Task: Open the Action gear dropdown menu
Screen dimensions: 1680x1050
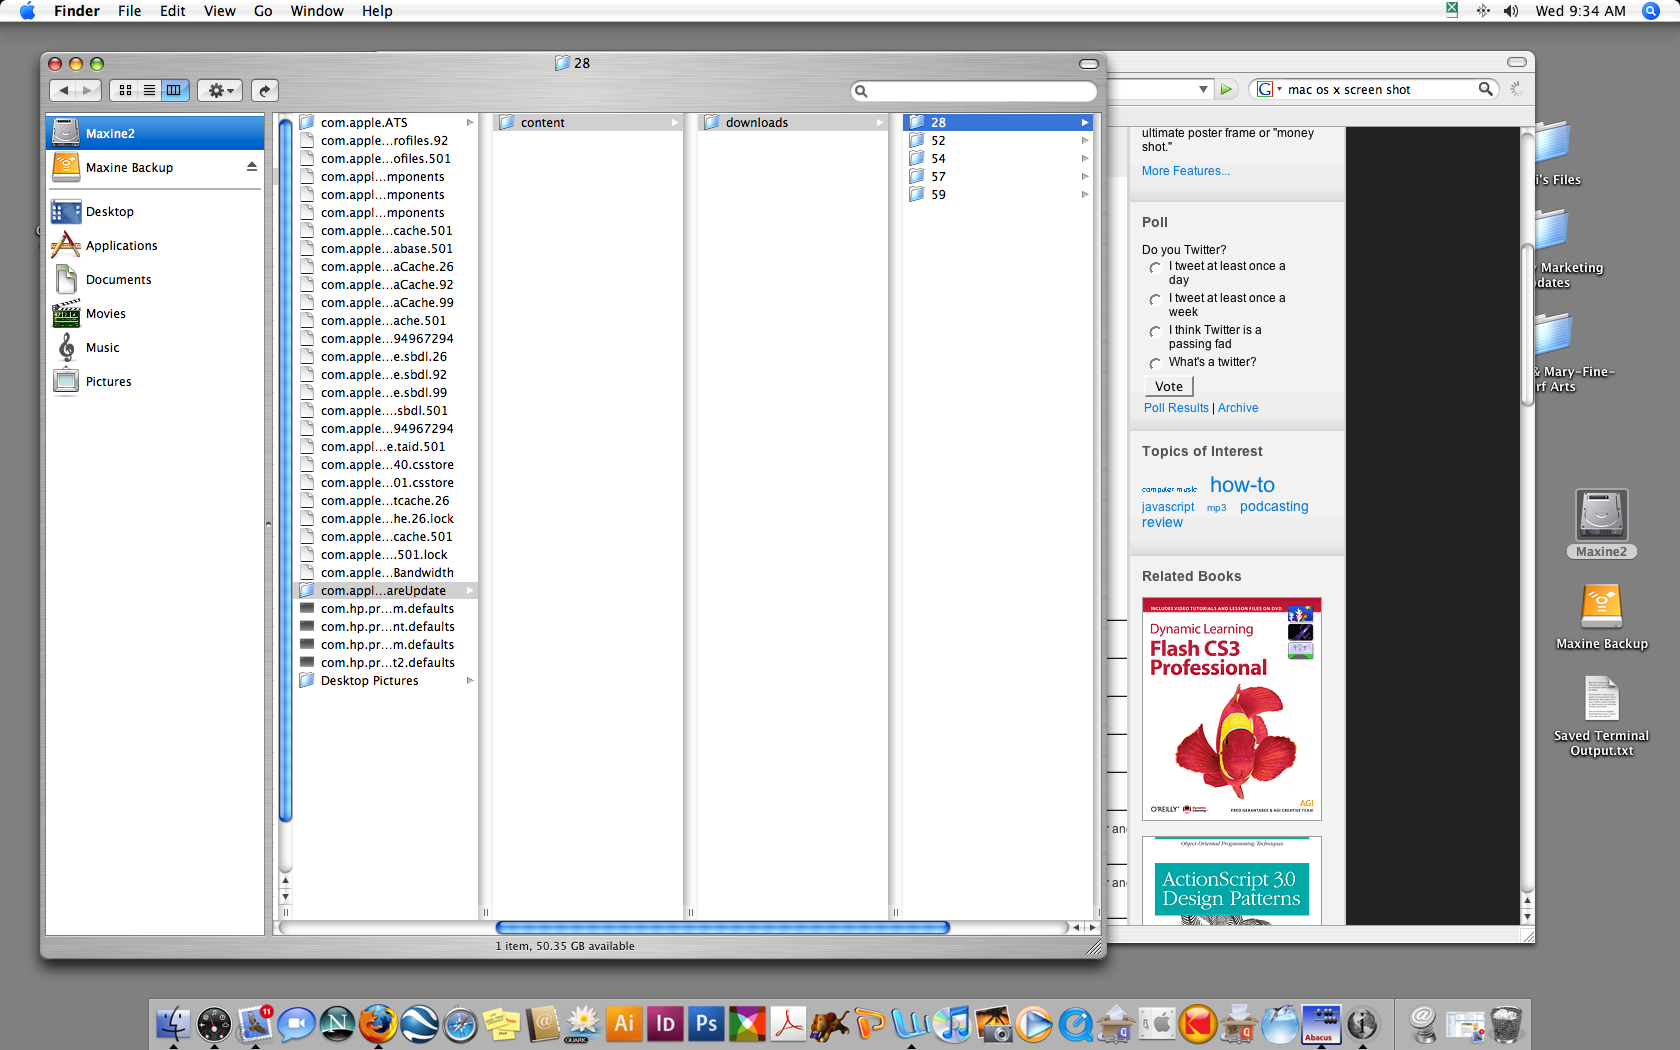Action: click(220, 90)
